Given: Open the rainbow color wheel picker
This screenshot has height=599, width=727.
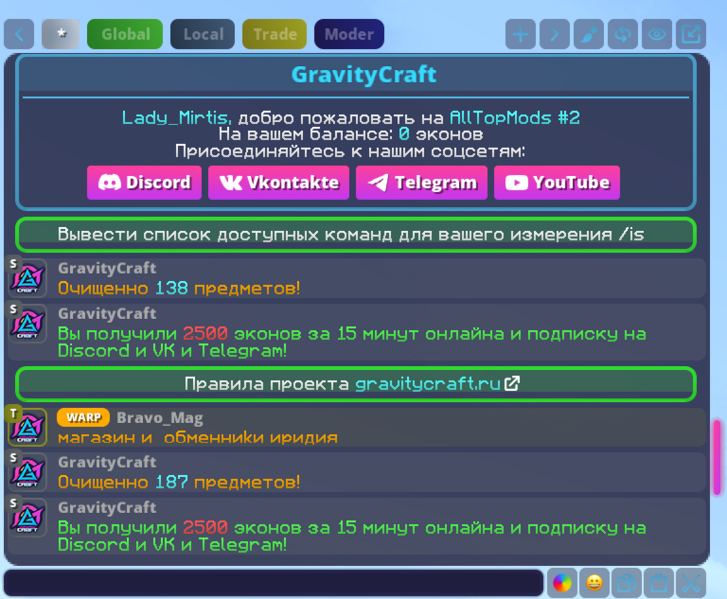Looking at the screenshot, I should click(562, 583).
